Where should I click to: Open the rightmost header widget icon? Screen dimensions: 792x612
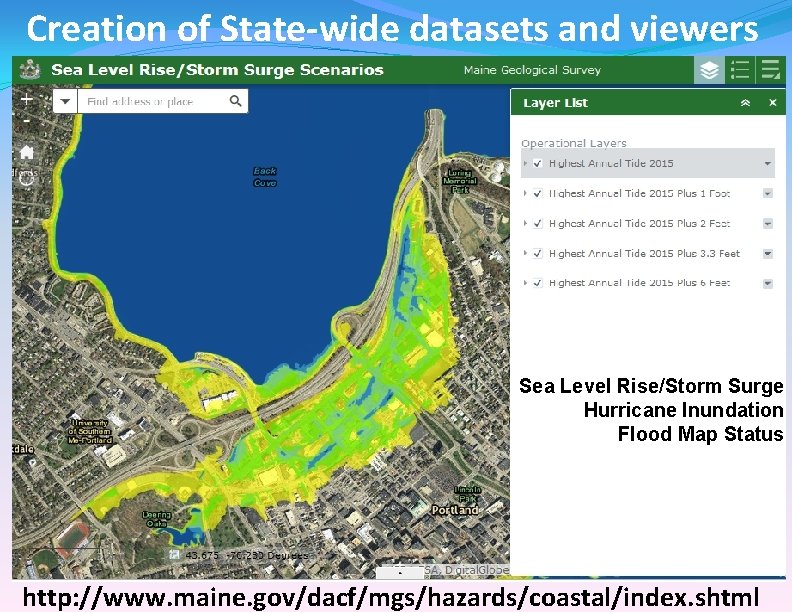(x=770, y=70)
